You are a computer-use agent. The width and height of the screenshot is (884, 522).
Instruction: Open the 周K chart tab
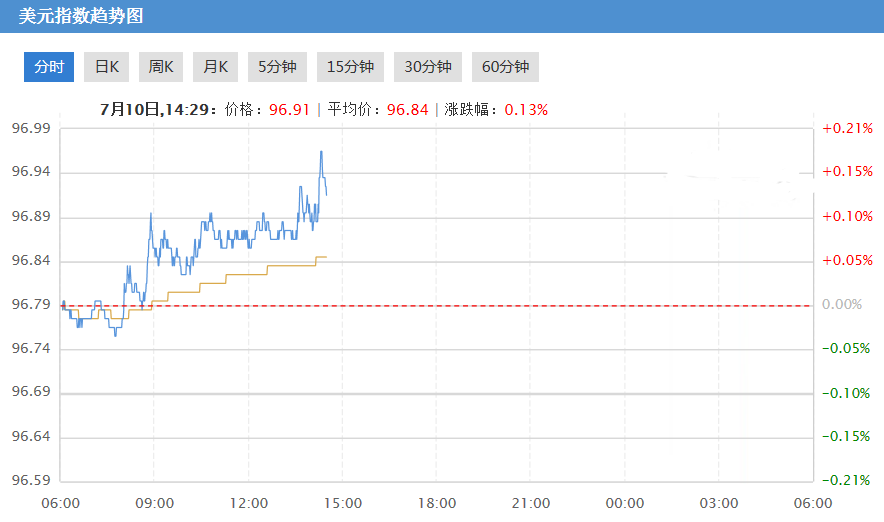click(160, 67)
